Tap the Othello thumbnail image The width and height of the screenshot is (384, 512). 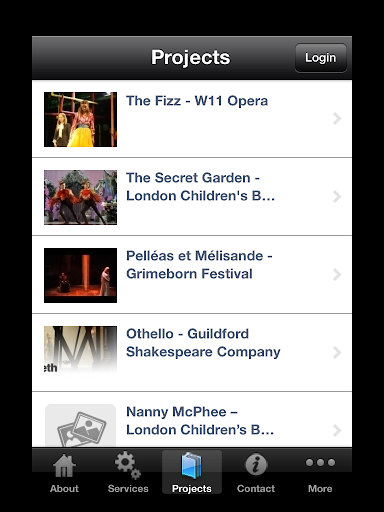(x=80, y=352)
